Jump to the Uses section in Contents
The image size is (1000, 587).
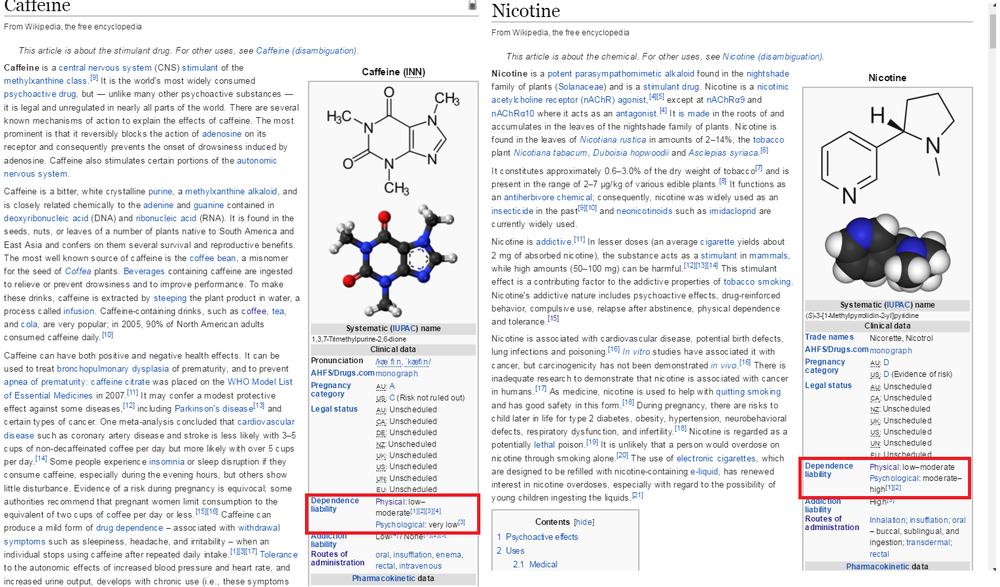point(515,551)
